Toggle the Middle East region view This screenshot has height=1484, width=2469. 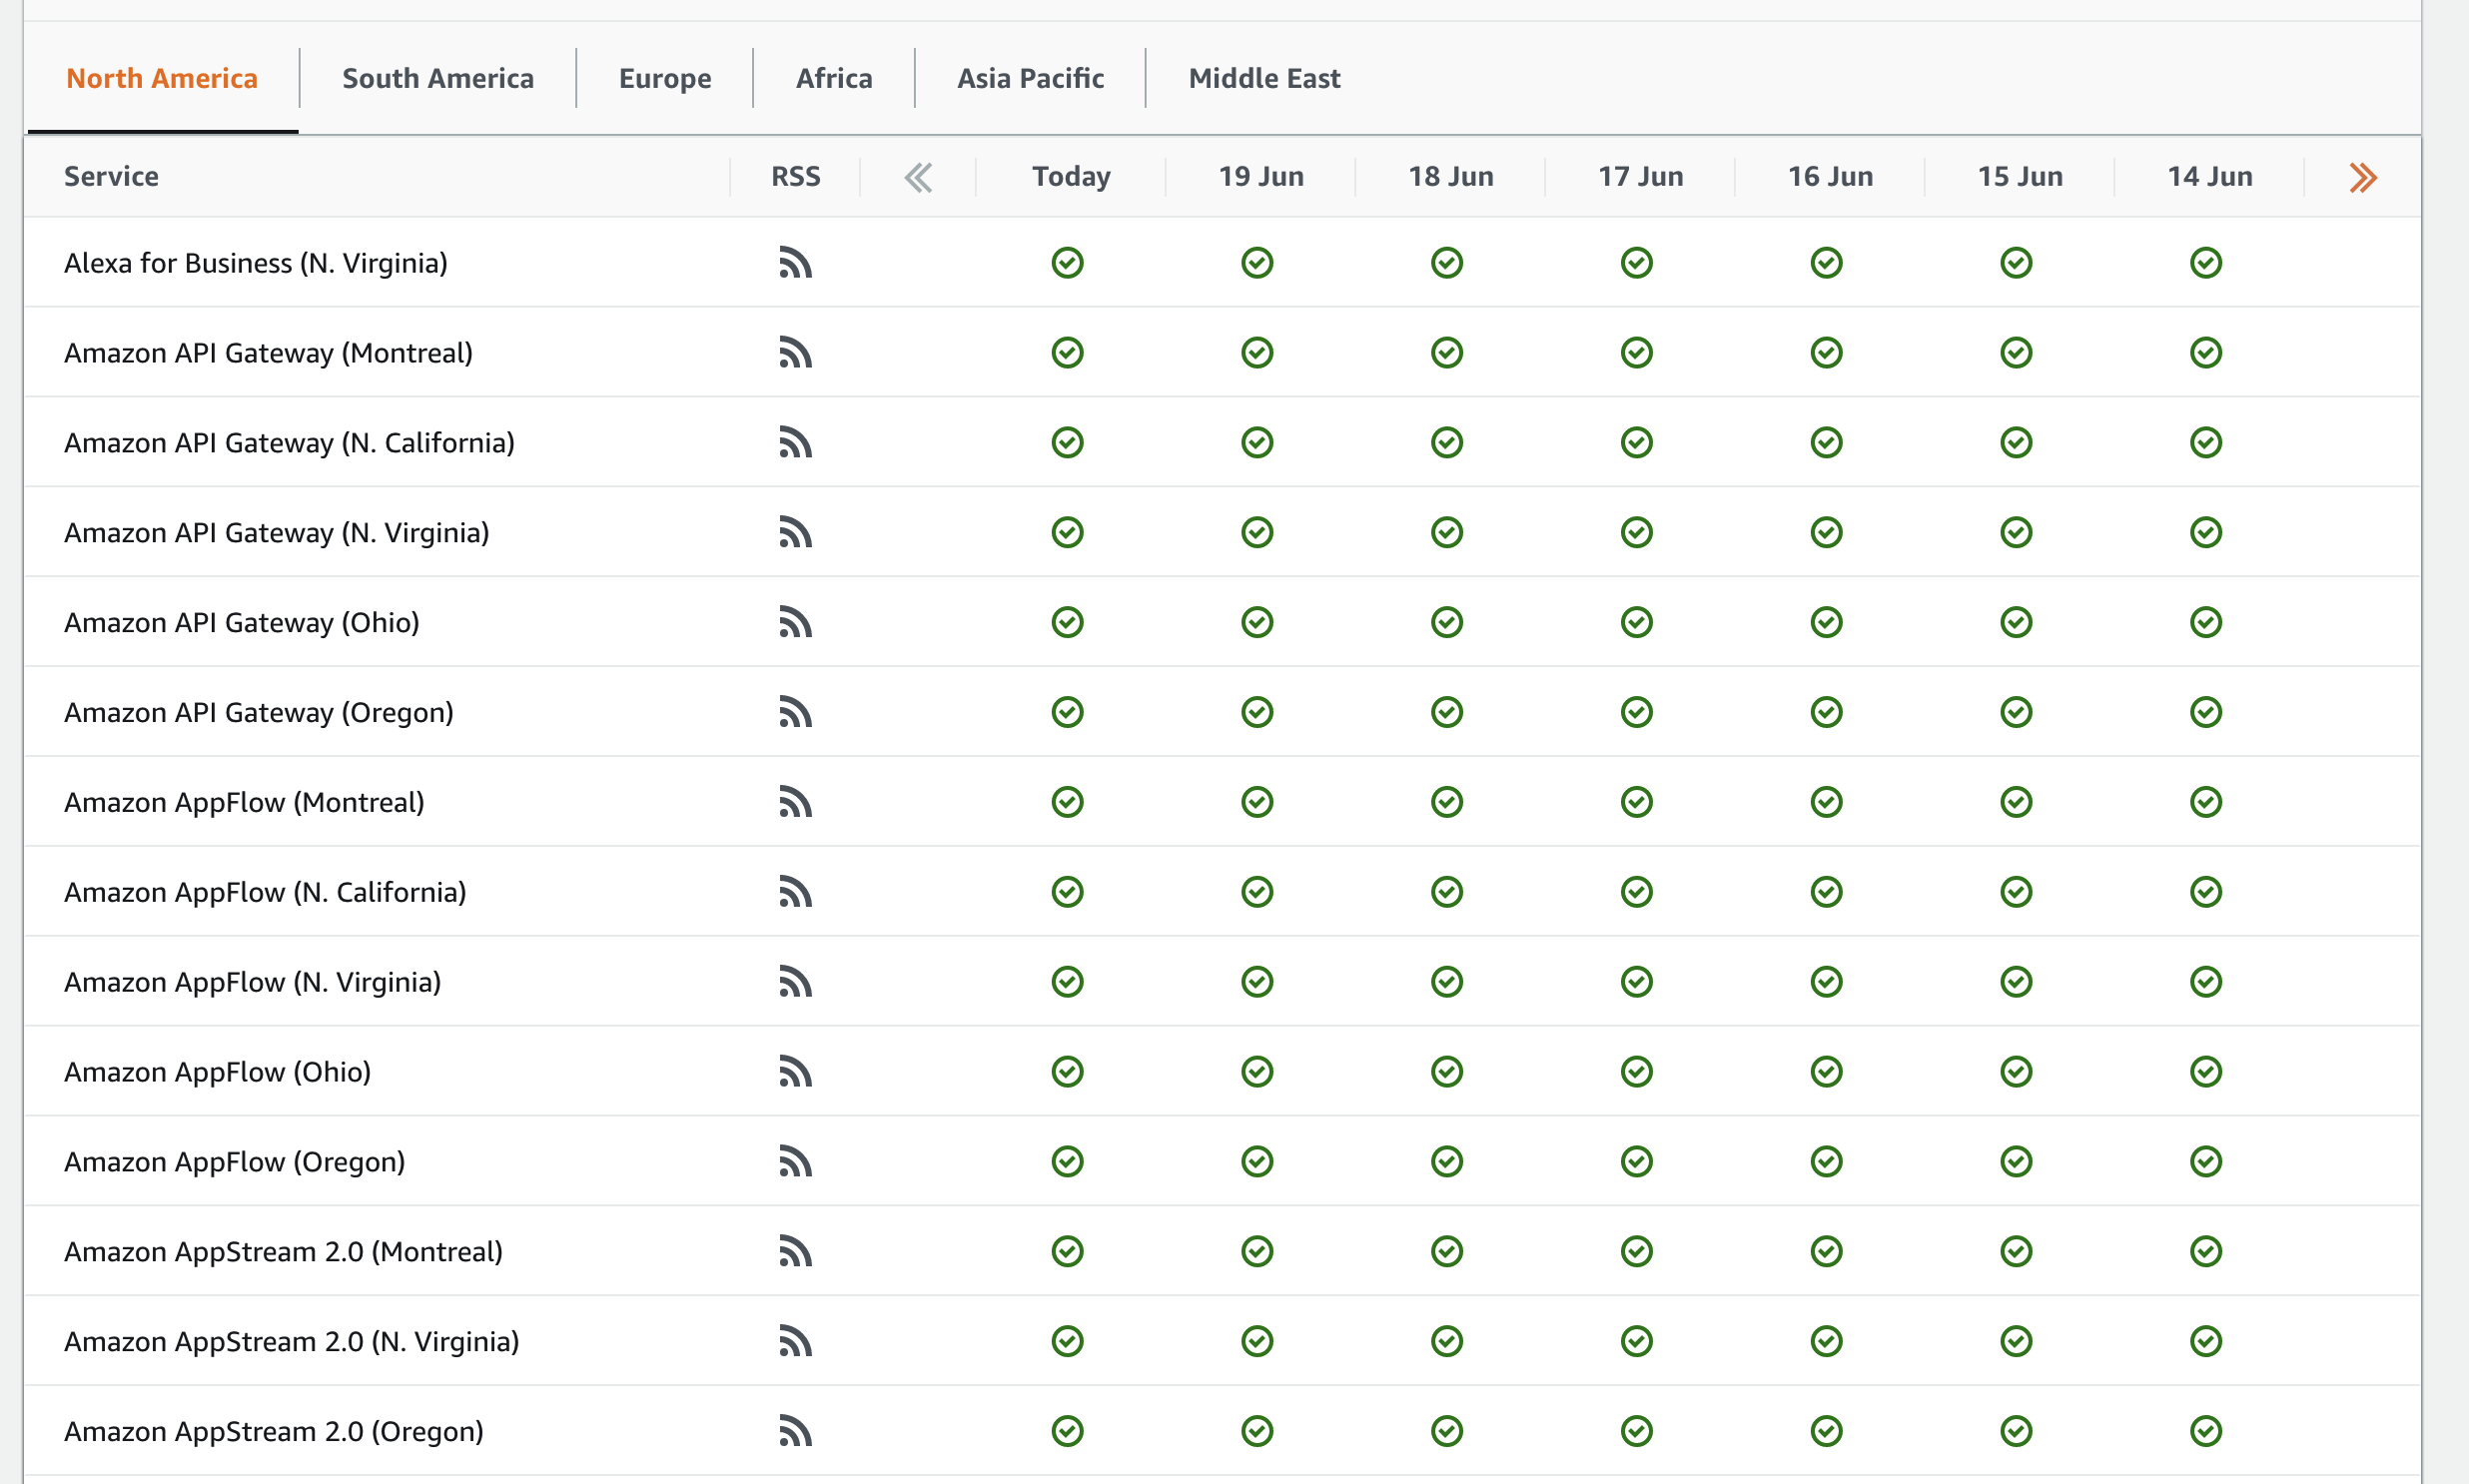click(x=1262, y=78)
